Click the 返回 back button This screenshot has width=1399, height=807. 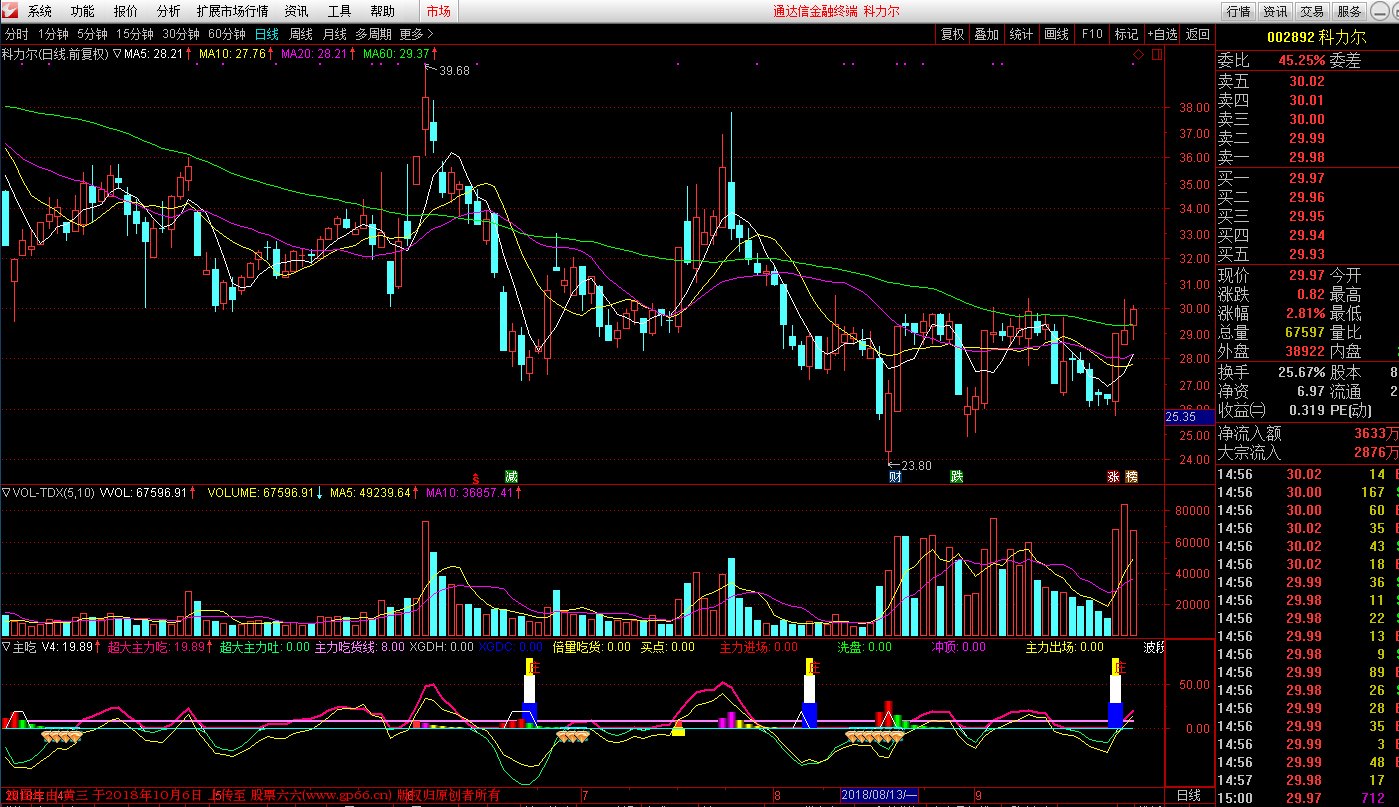point(1197,34)
